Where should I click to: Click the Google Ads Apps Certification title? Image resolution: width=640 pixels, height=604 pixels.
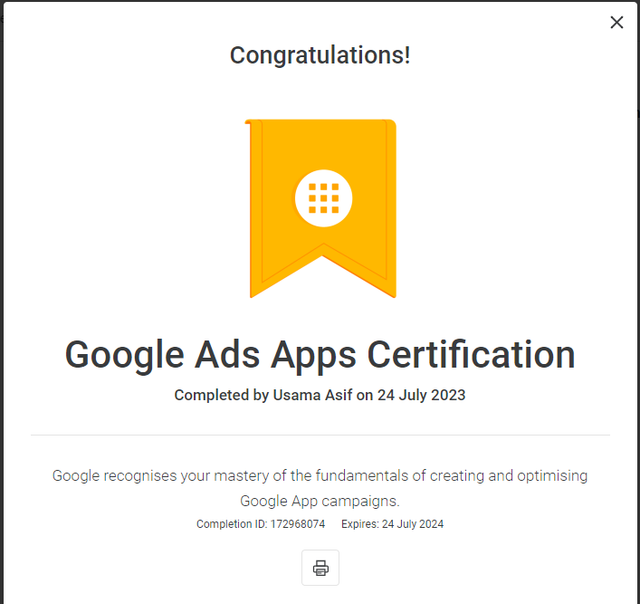click(320, 355)
